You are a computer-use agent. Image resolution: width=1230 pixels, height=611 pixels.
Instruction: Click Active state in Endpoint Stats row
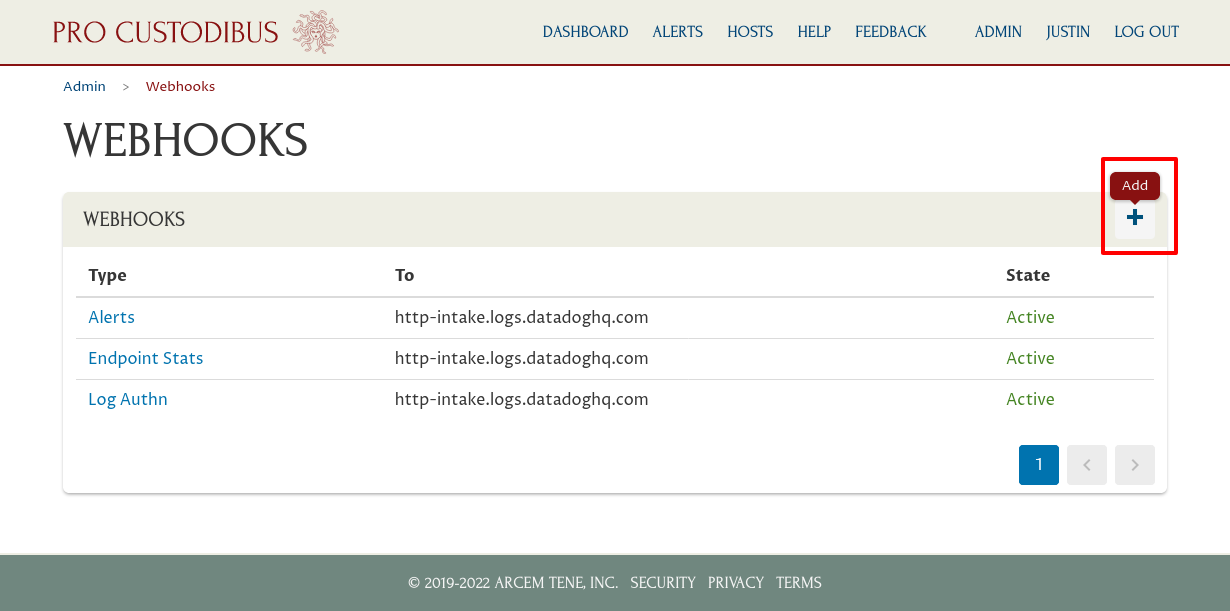[x=1030, y=358]
